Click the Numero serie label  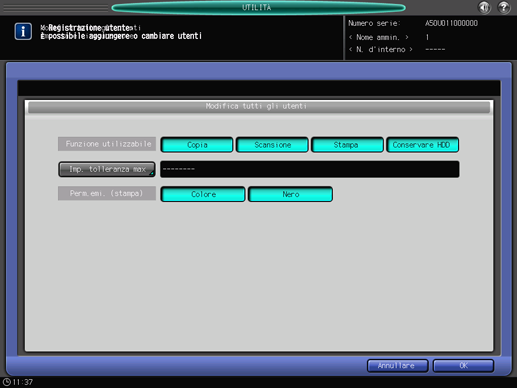point(374,23)
